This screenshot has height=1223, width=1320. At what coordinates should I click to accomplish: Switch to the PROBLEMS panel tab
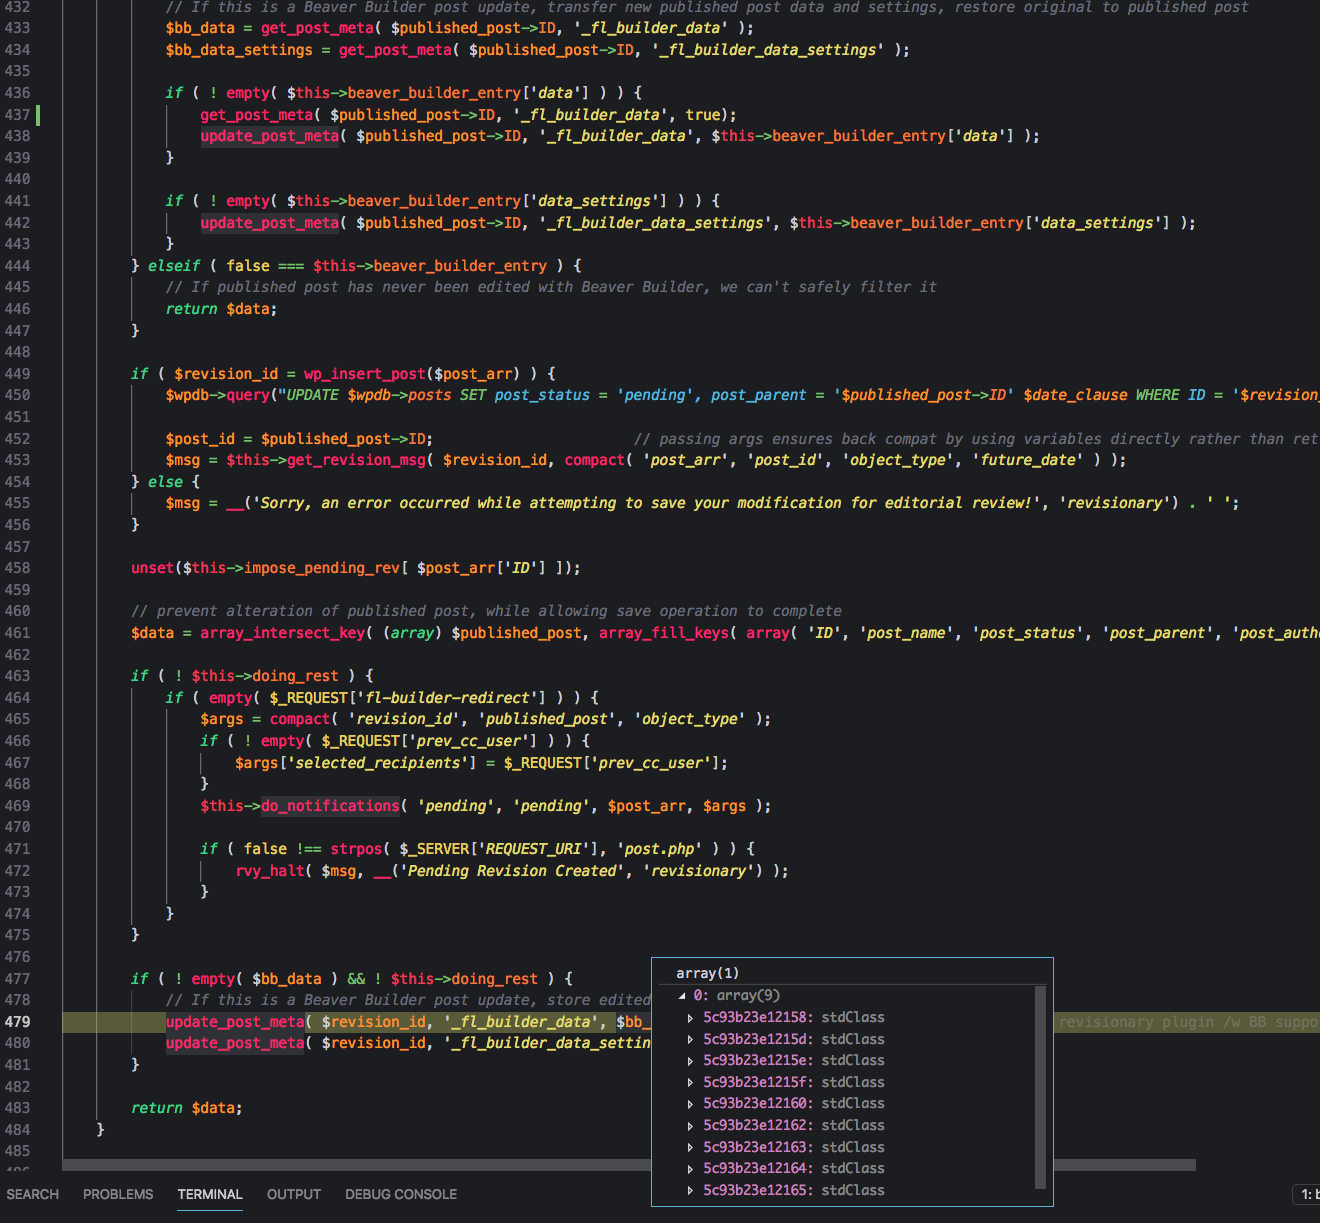[x=118, y=1195]
